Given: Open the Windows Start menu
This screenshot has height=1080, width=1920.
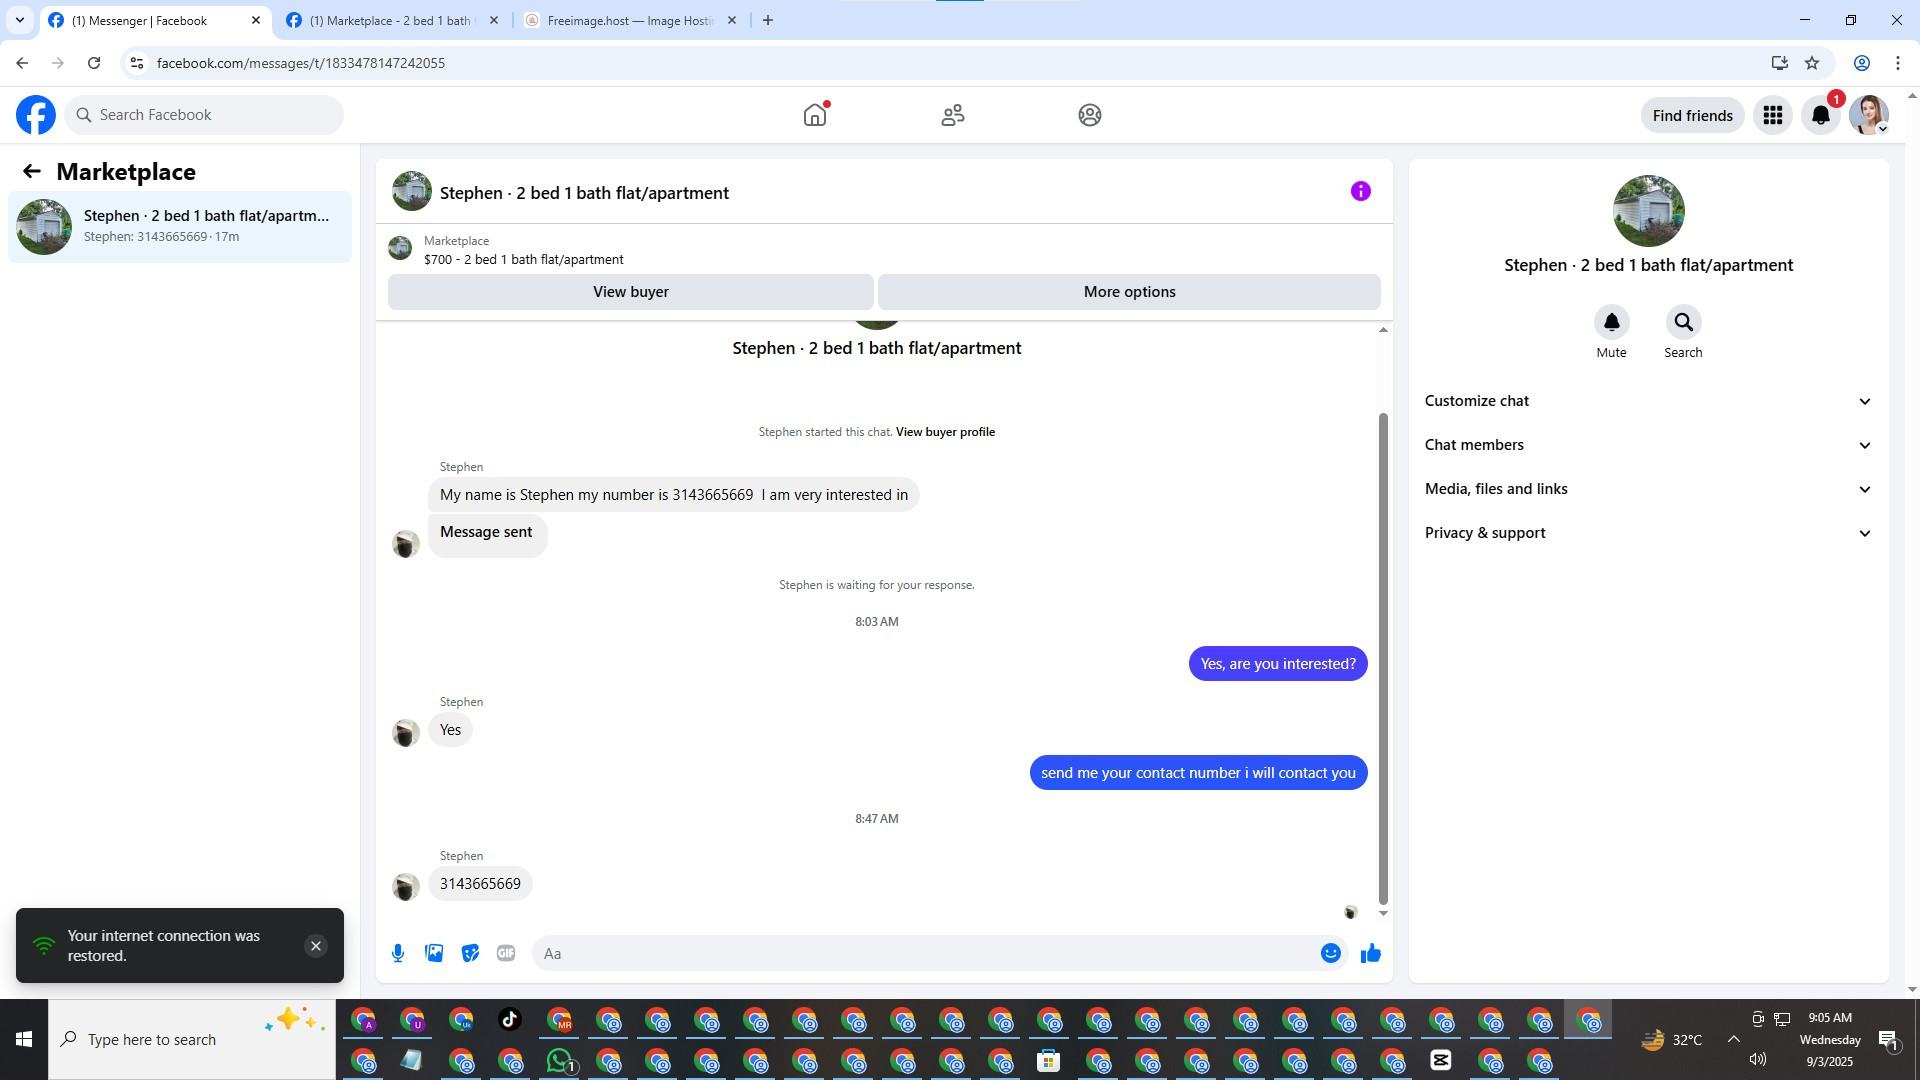Looking at the screenshot, I should pos(24,1040).
